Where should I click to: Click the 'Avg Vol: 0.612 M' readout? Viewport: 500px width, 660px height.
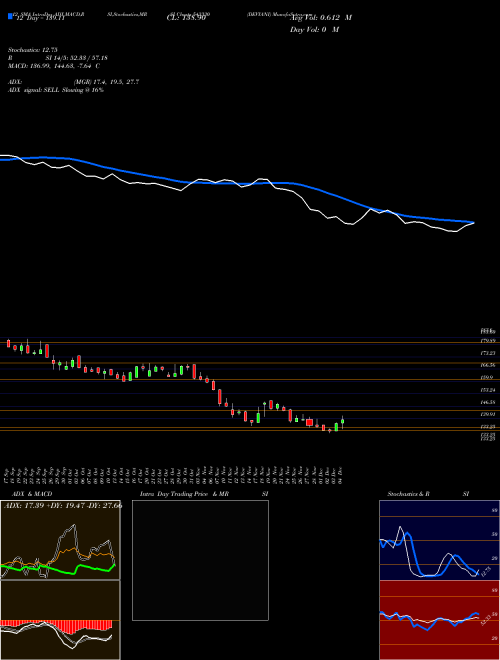click(320, 18)
